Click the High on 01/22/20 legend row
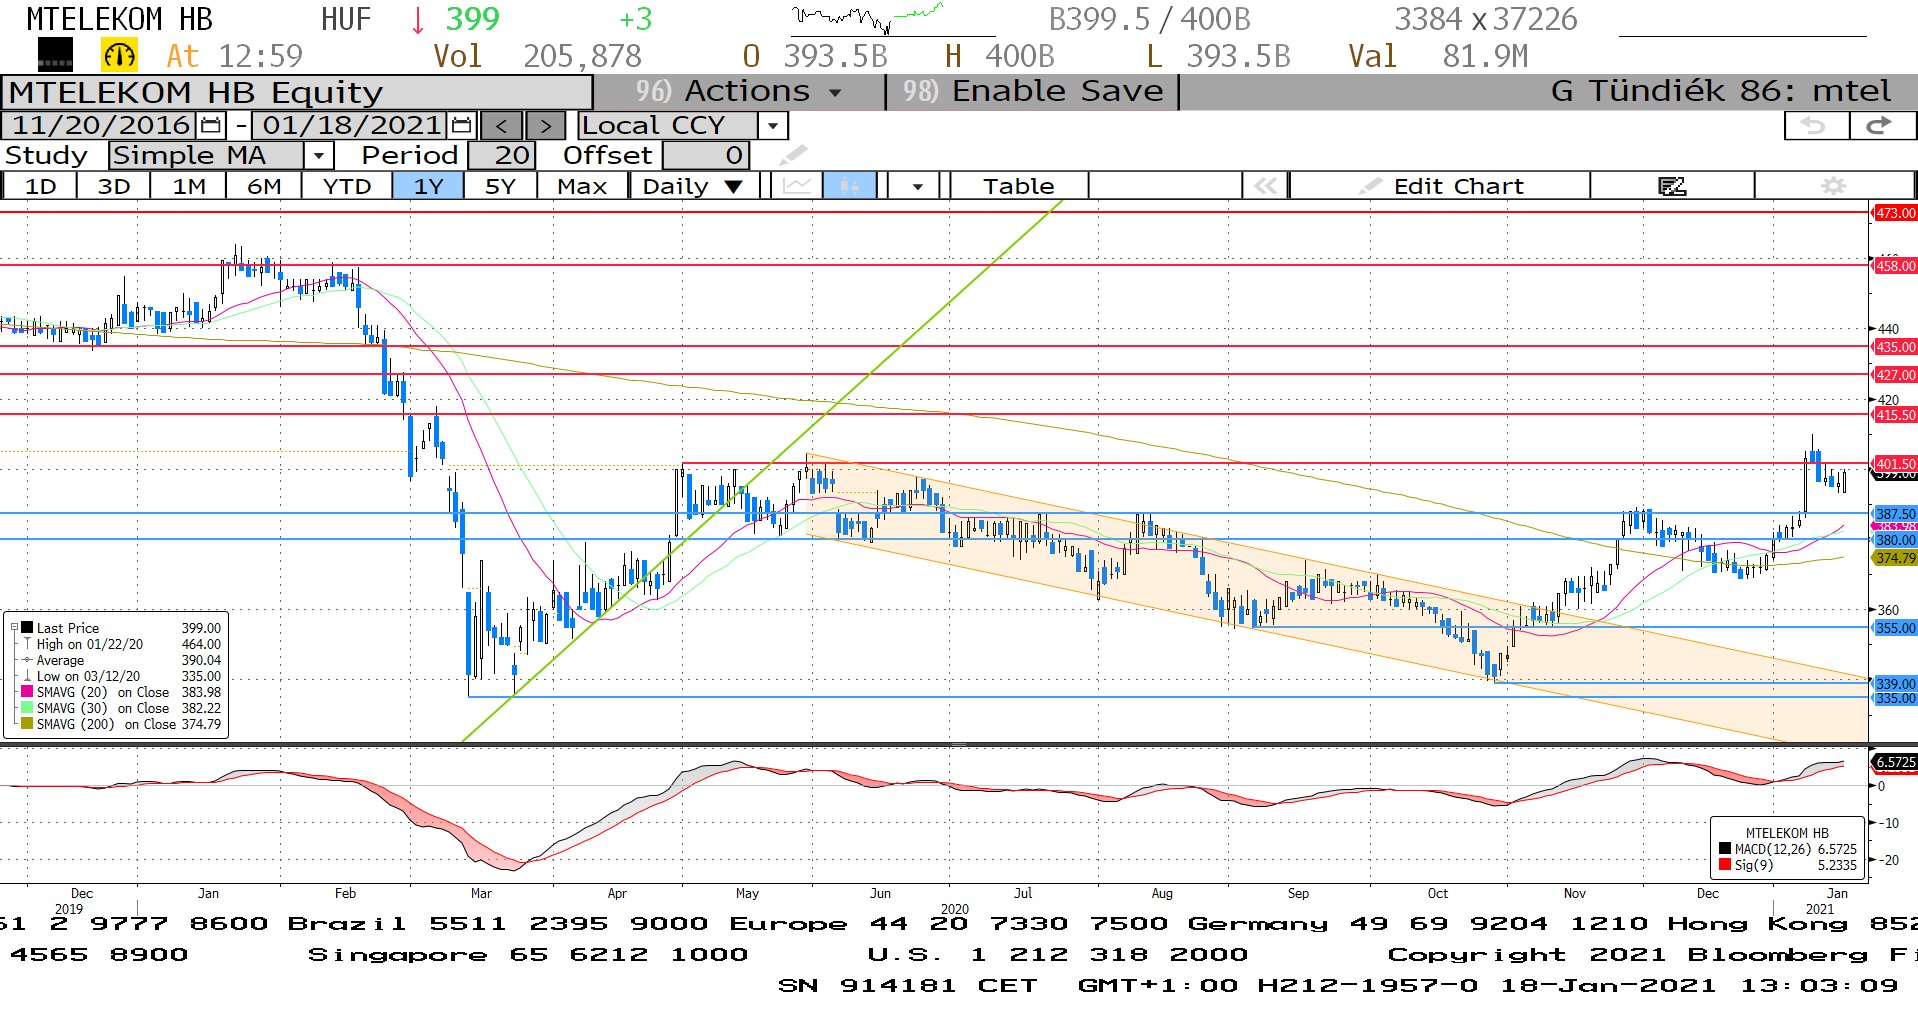The width and height of the screenshot is (1918, 1025). [122, 644]
